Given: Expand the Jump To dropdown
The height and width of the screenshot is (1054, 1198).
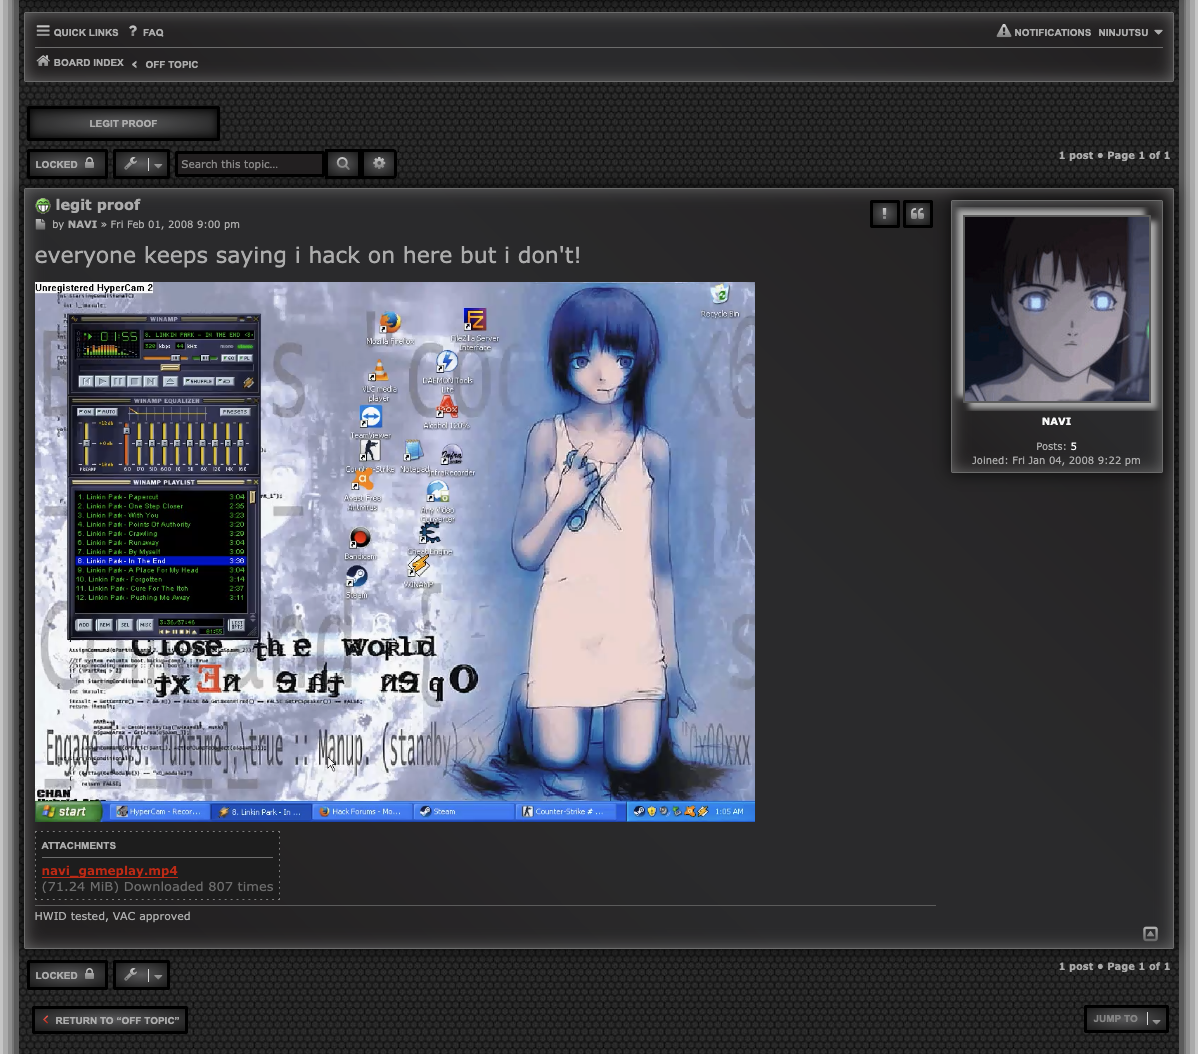Looking at the screenshot, I should point(1126,1019).
